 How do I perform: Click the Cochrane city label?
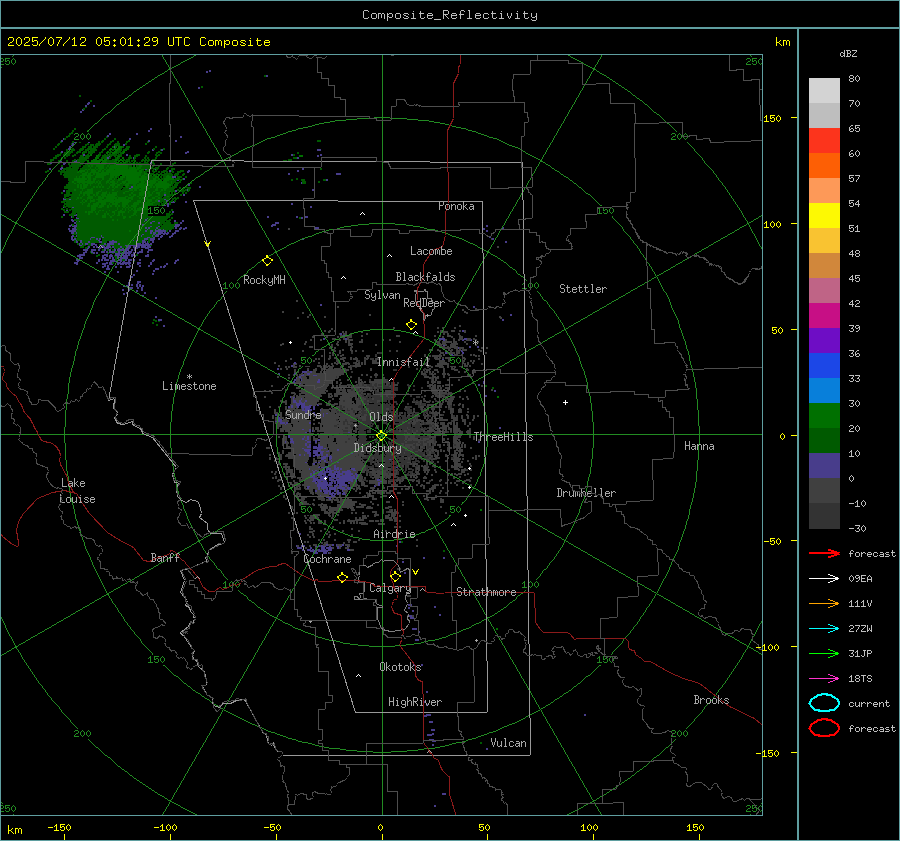point(327,559)
